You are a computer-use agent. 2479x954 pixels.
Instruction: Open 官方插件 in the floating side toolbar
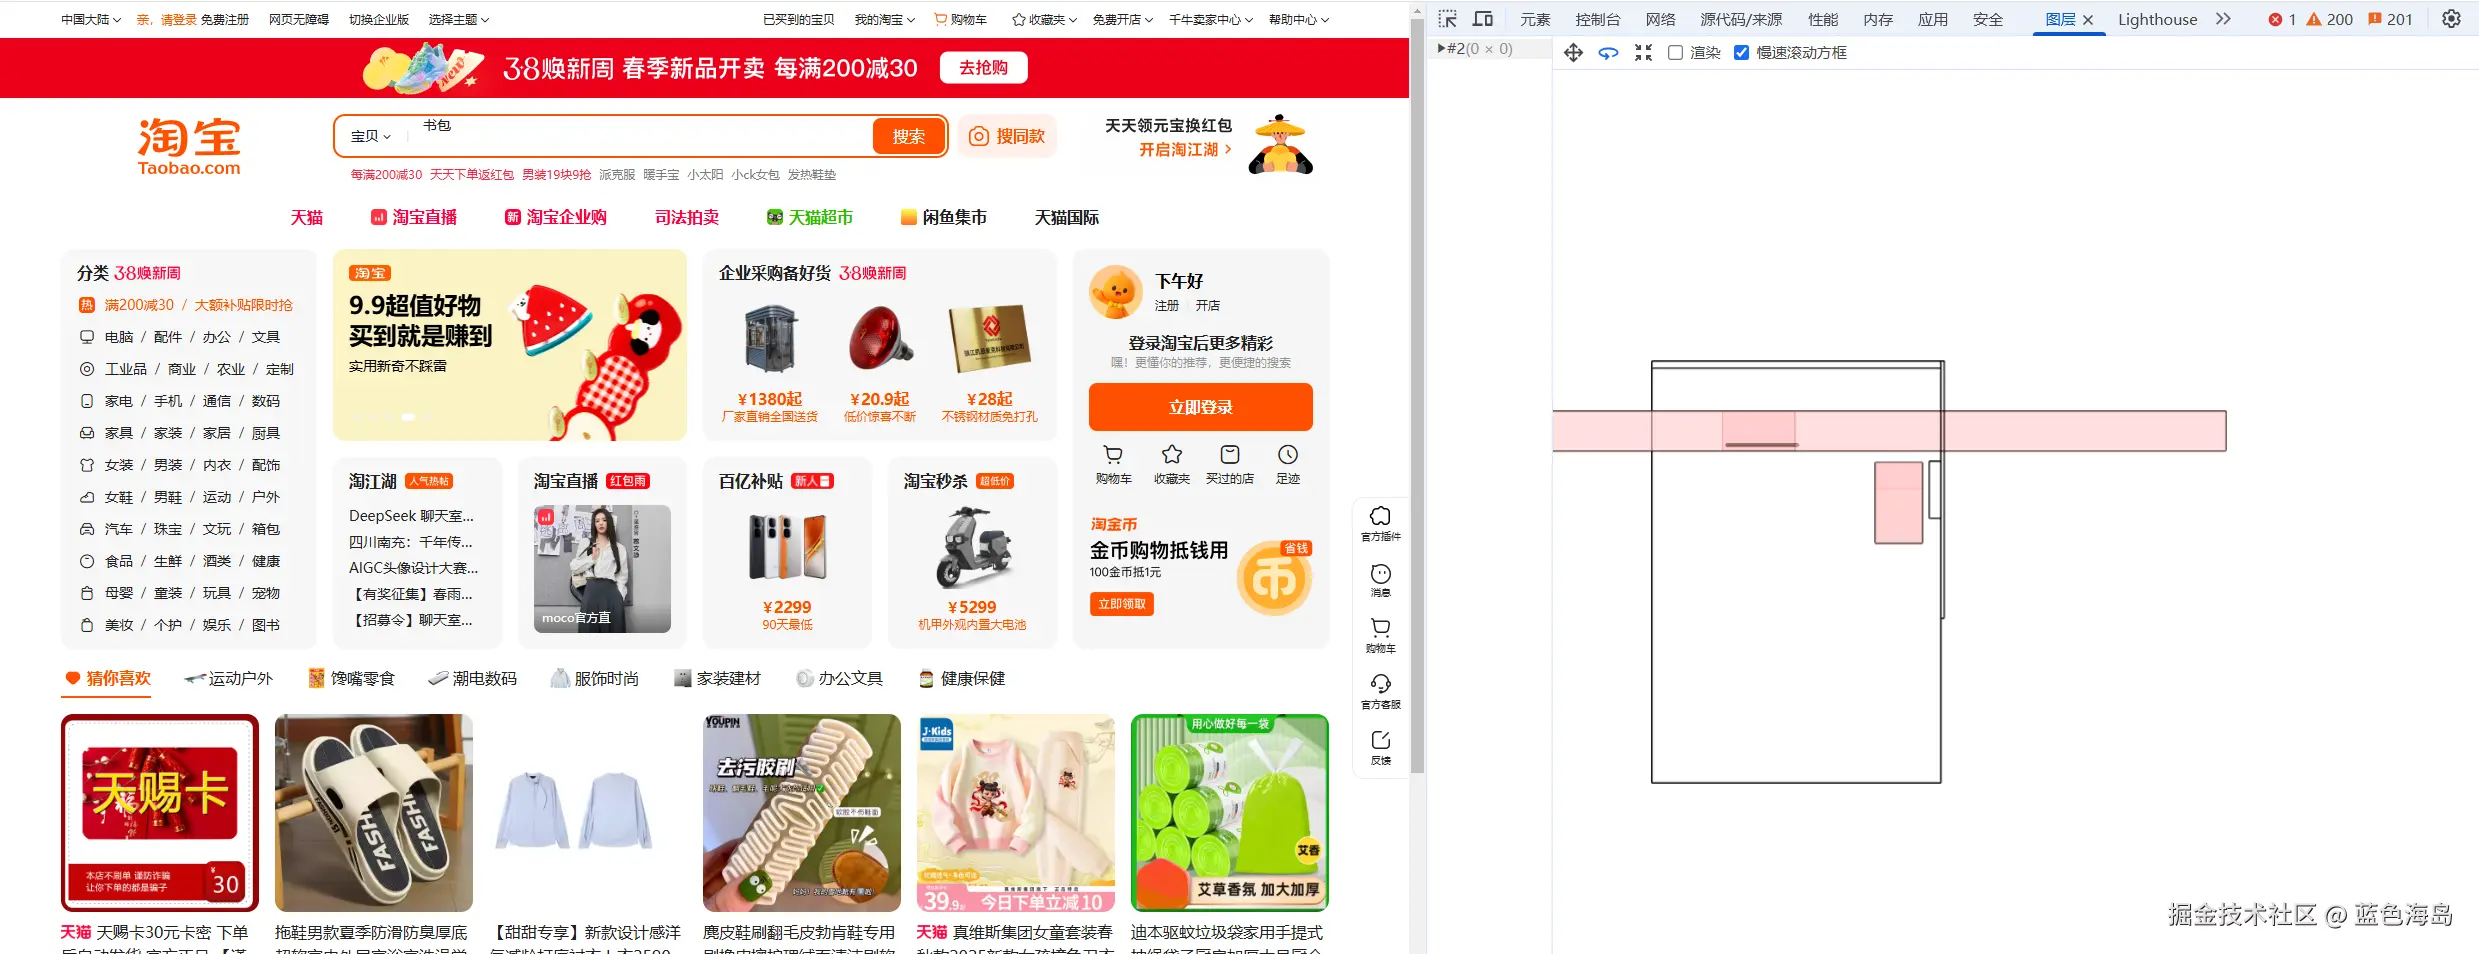(1380, 523)
